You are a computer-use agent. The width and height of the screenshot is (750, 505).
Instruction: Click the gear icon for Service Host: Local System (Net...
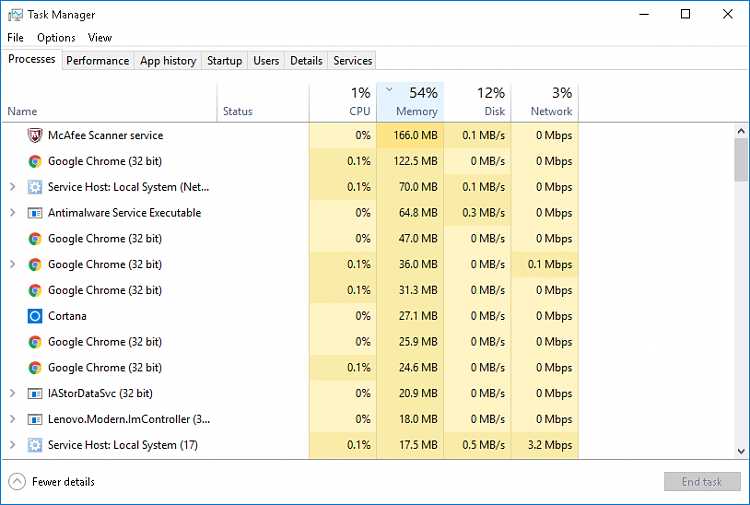pyautogui.click(x=34, y=187)
